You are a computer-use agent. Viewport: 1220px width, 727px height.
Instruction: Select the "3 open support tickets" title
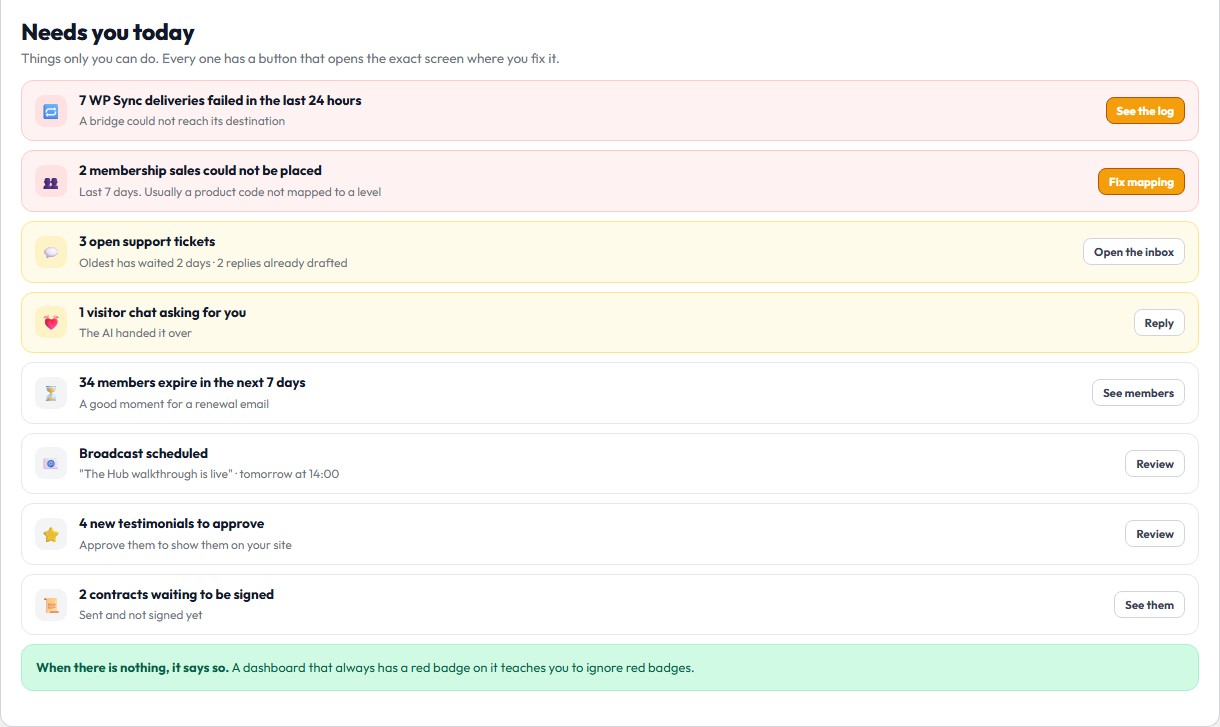click(147, 241)
